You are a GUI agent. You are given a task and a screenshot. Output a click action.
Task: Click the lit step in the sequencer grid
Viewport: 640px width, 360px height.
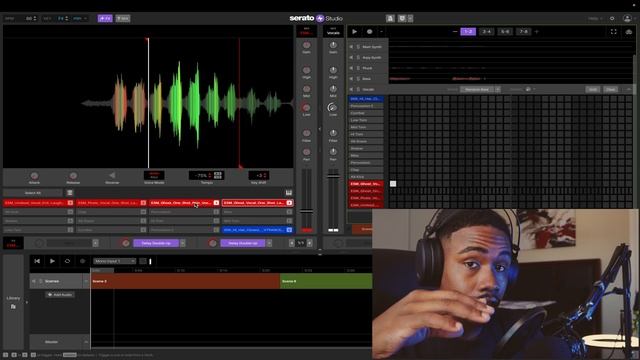393,184
